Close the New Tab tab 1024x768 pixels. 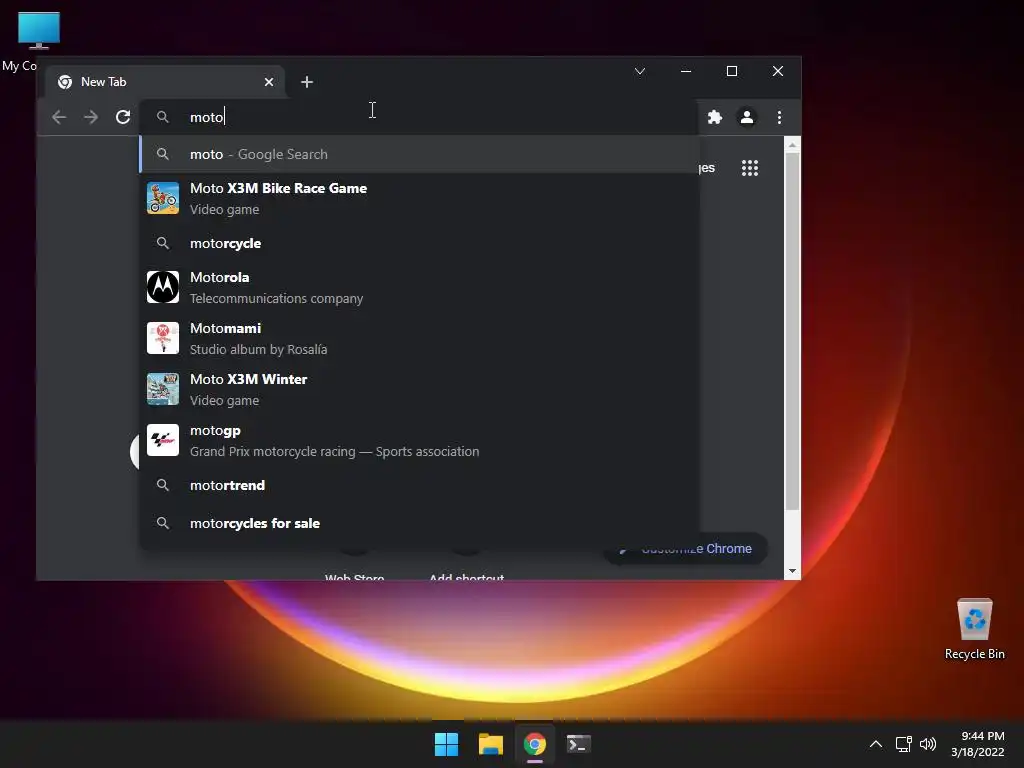coord(268,82)
